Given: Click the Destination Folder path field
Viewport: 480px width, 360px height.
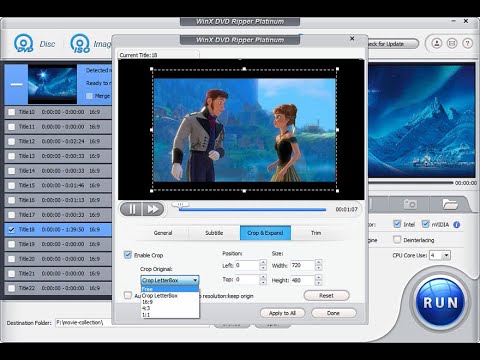Looking at the screenshot, I should (x=133, y=323).
